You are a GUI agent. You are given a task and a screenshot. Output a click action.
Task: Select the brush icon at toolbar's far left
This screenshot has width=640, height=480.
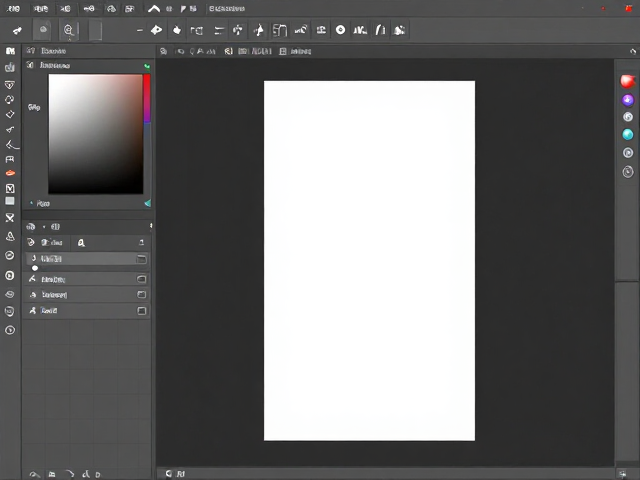(17, 30)
